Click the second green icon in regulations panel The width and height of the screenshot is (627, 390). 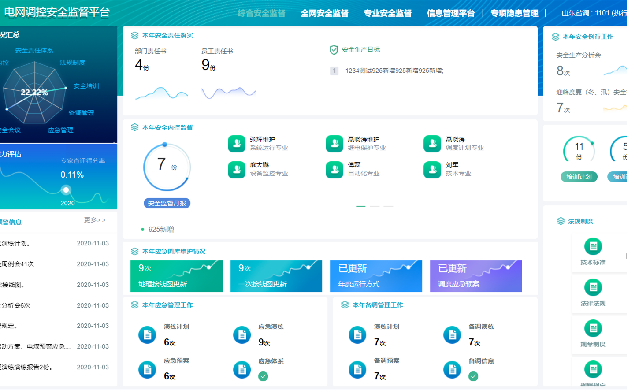[593, 287]
